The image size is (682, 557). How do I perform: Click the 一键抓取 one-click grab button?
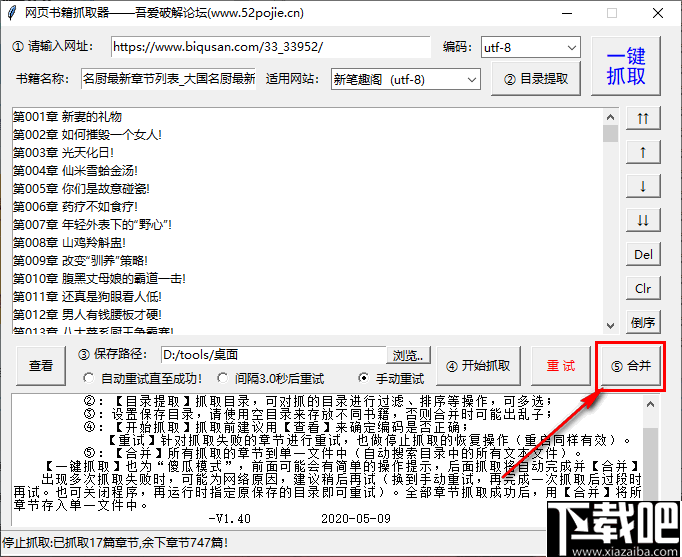coord(625,66)
